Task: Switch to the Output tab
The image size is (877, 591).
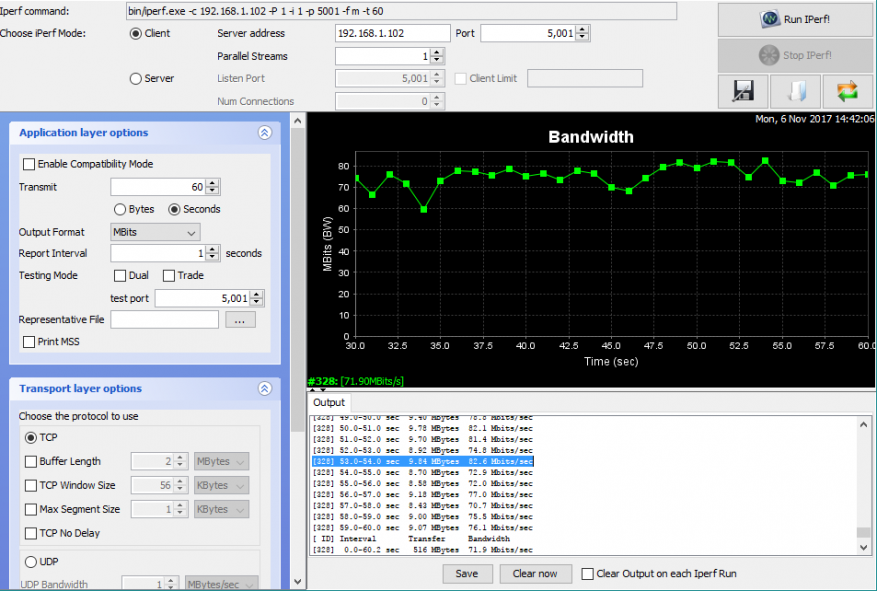Action: 329,402
